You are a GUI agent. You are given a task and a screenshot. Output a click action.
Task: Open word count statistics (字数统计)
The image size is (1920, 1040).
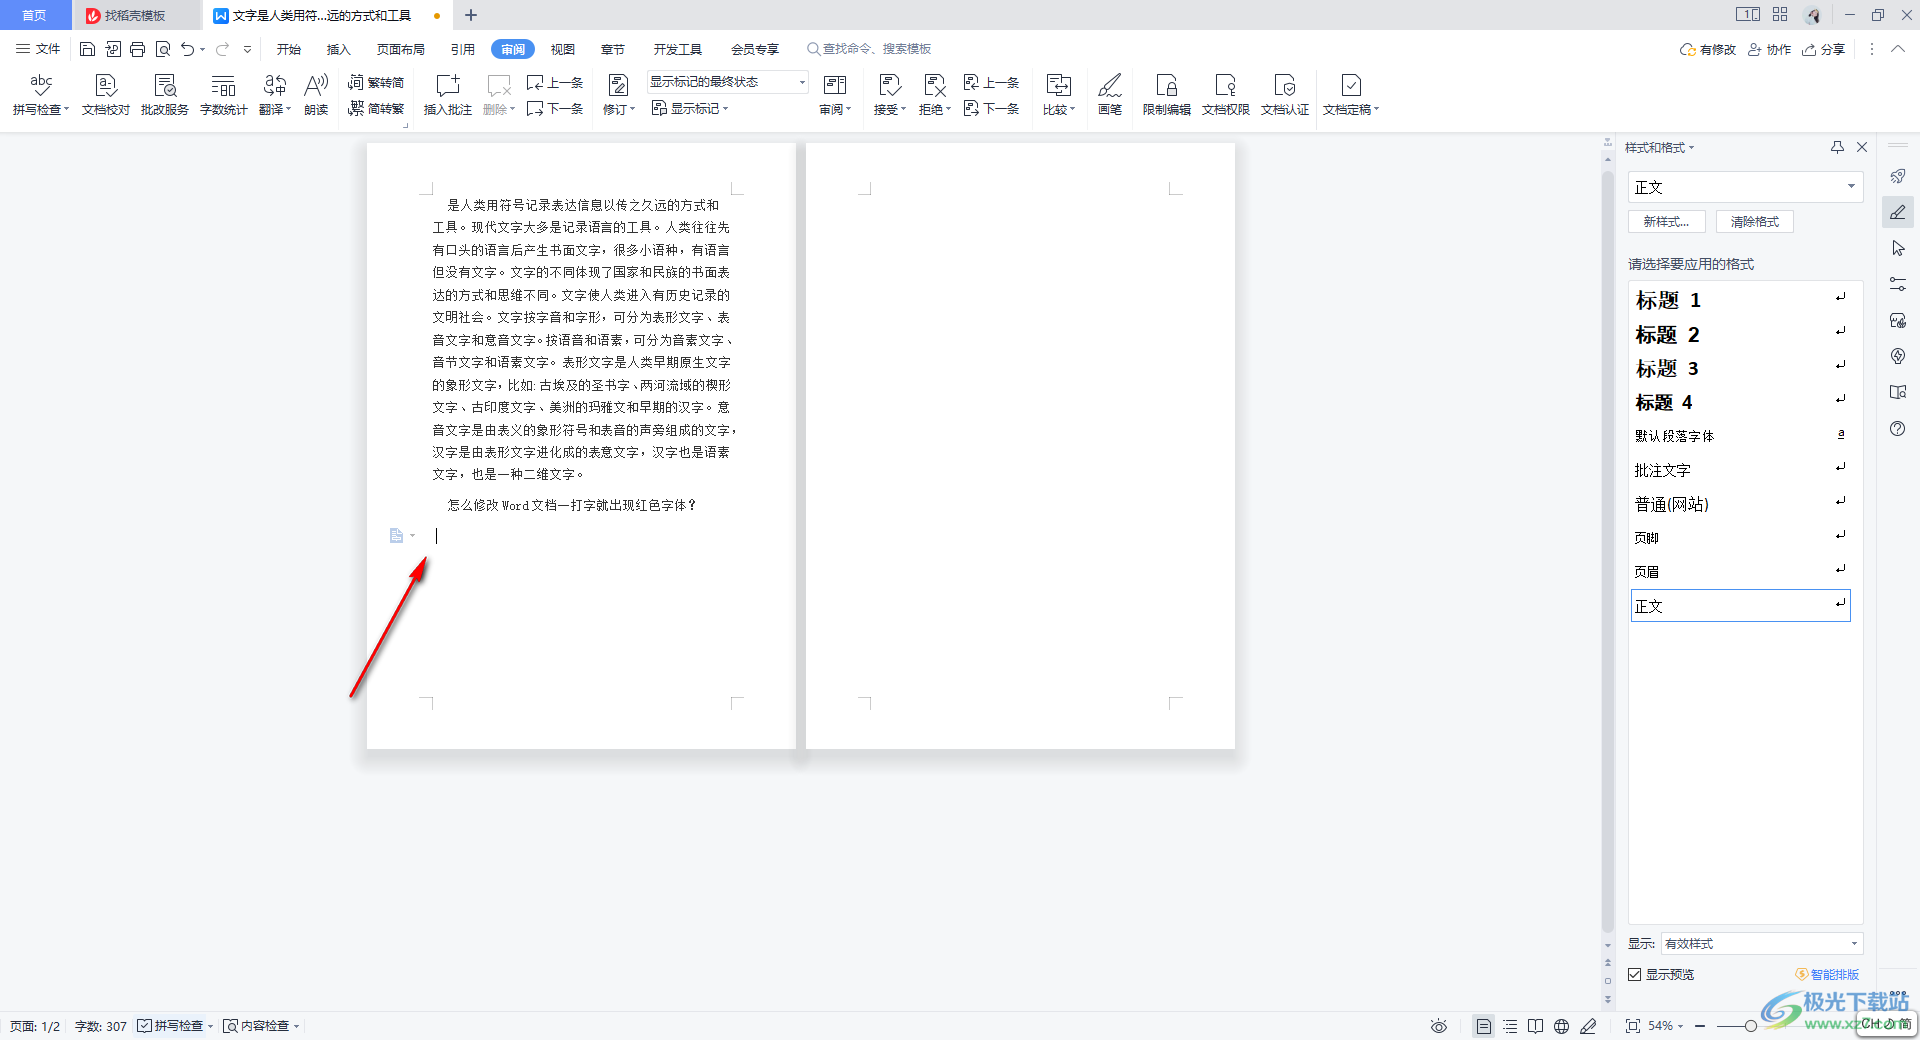(x=224, y=95)
